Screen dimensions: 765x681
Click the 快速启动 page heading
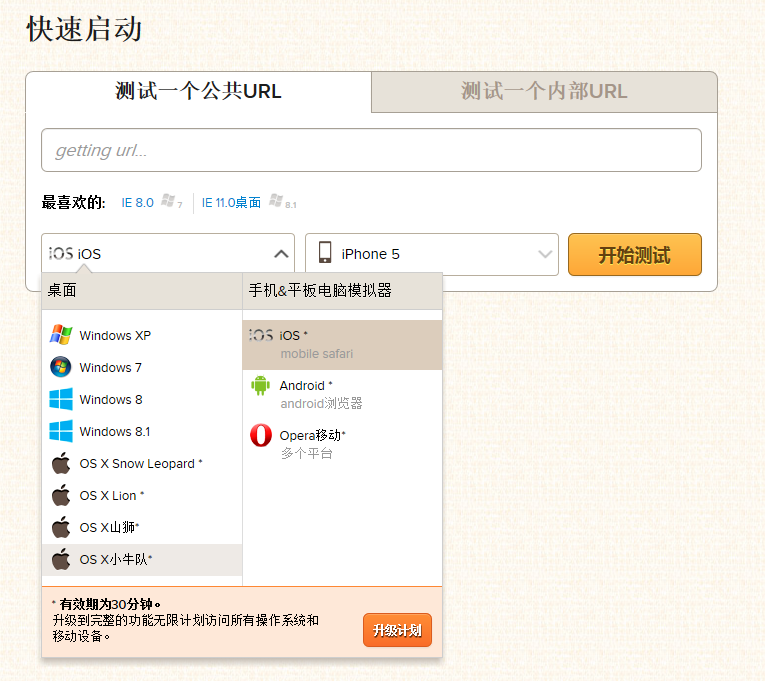84,29
